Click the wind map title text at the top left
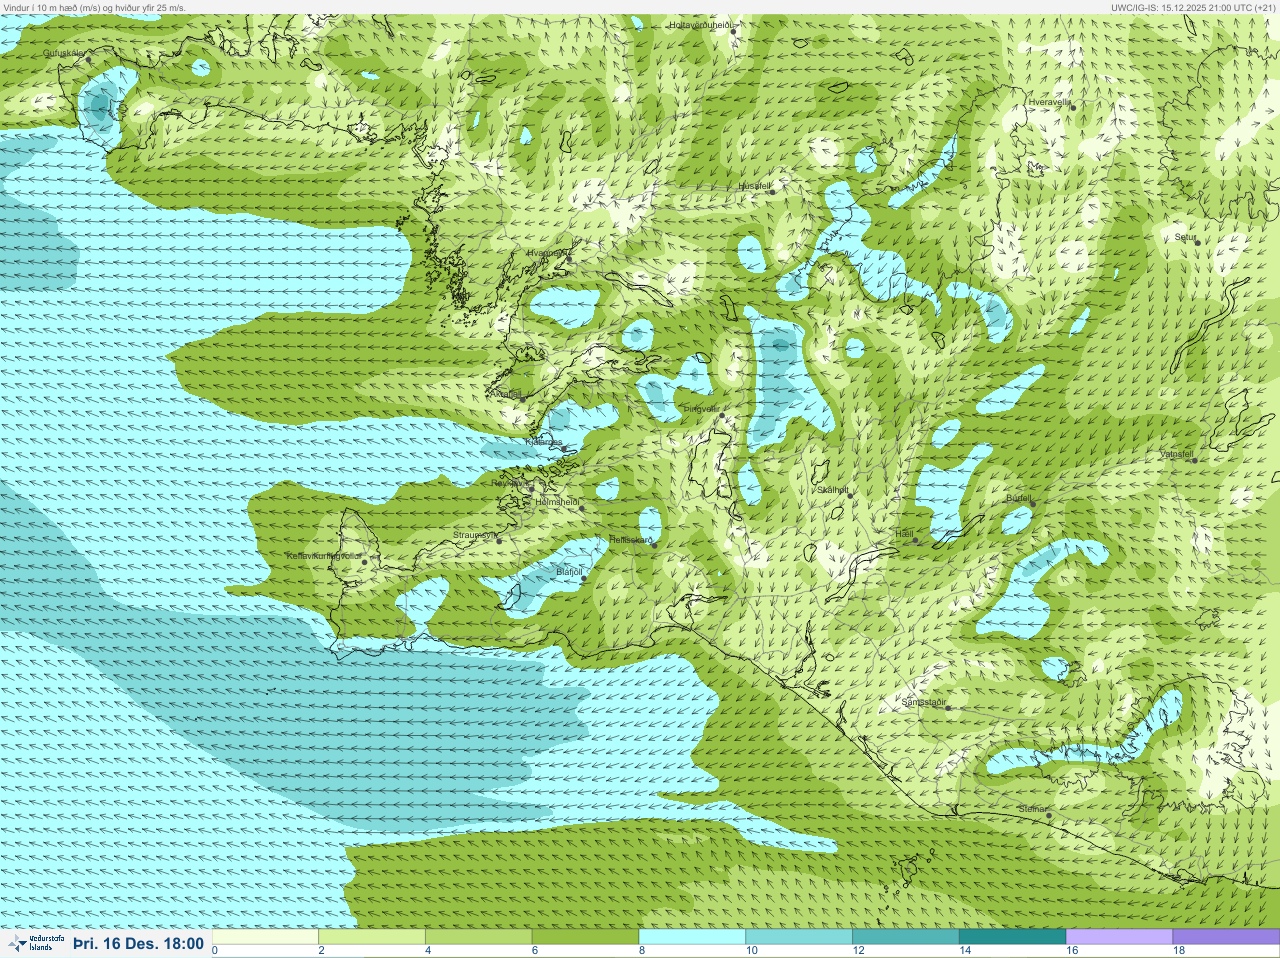 [x=94, y=7]
